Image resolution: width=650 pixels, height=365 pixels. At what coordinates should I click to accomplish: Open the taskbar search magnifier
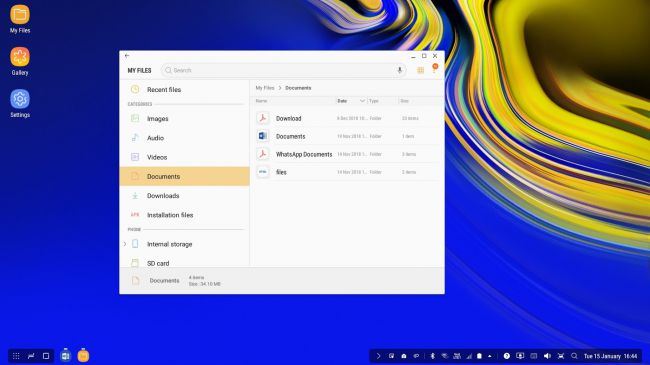coord(574,356)
